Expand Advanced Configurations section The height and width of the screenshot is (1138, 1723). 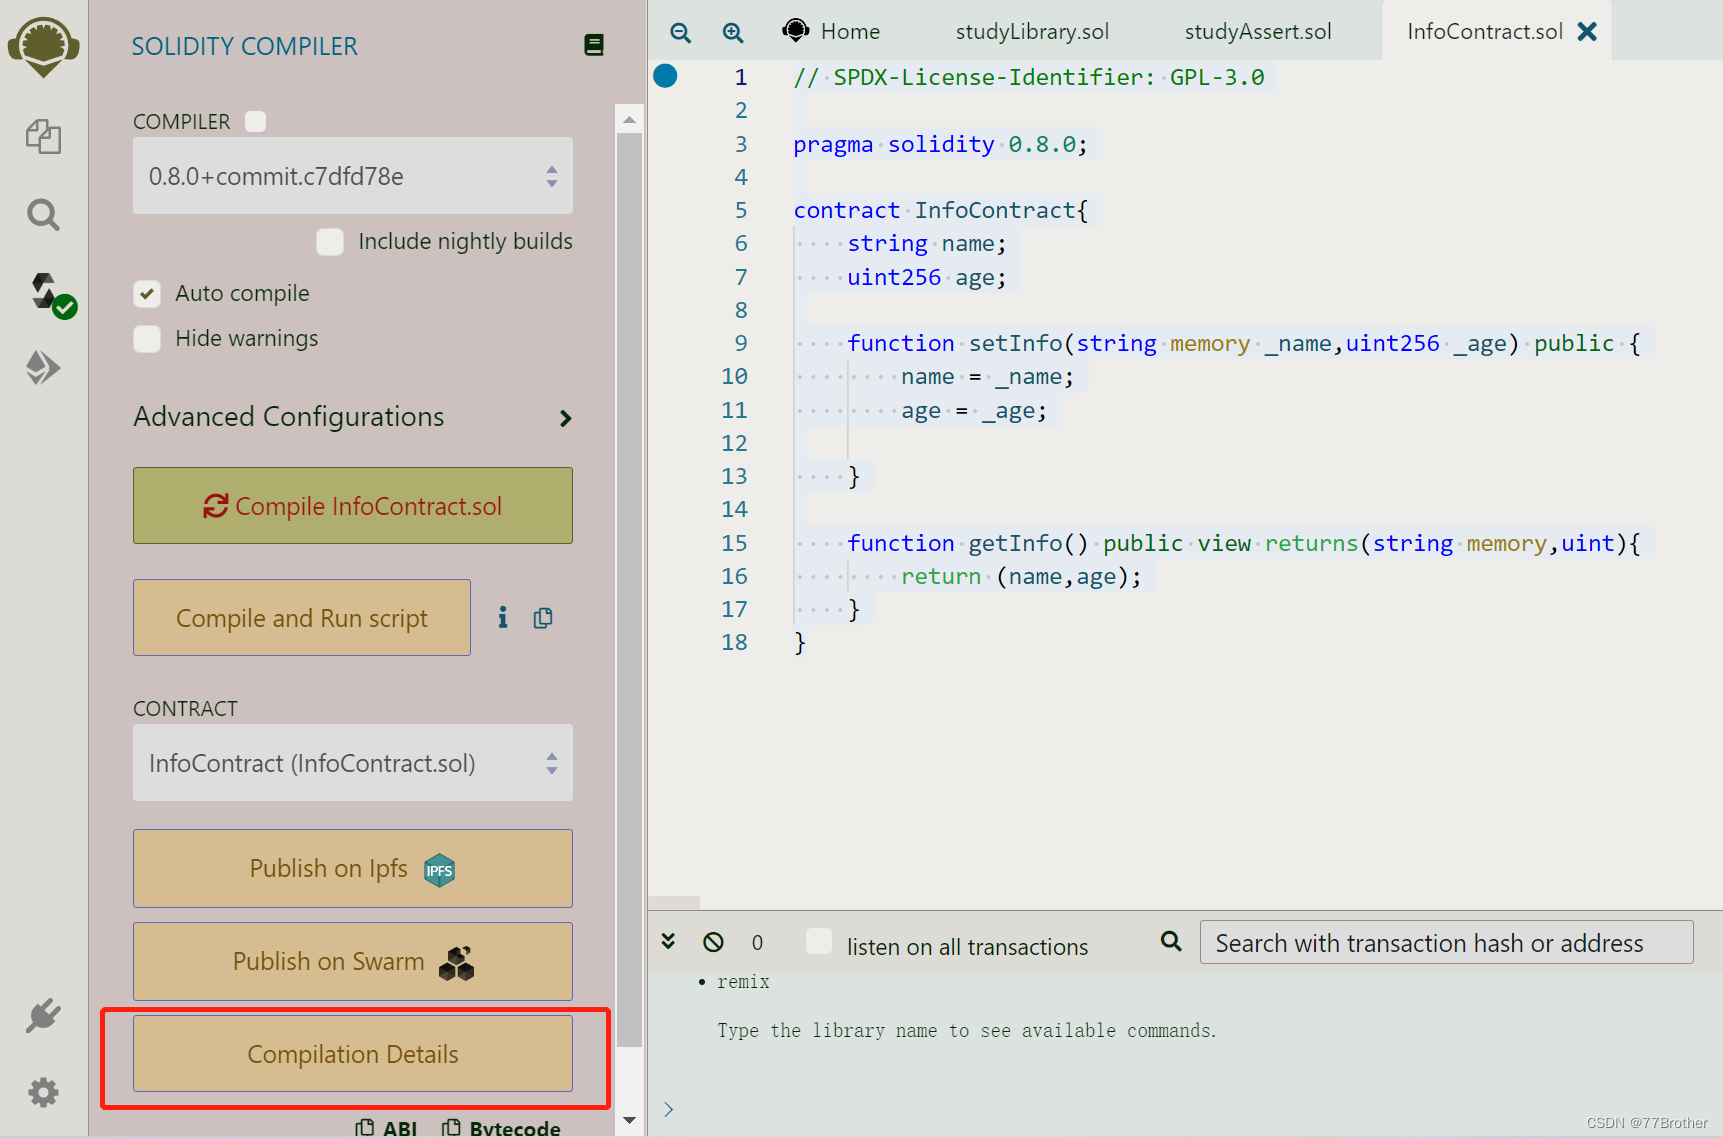(353, 417)
